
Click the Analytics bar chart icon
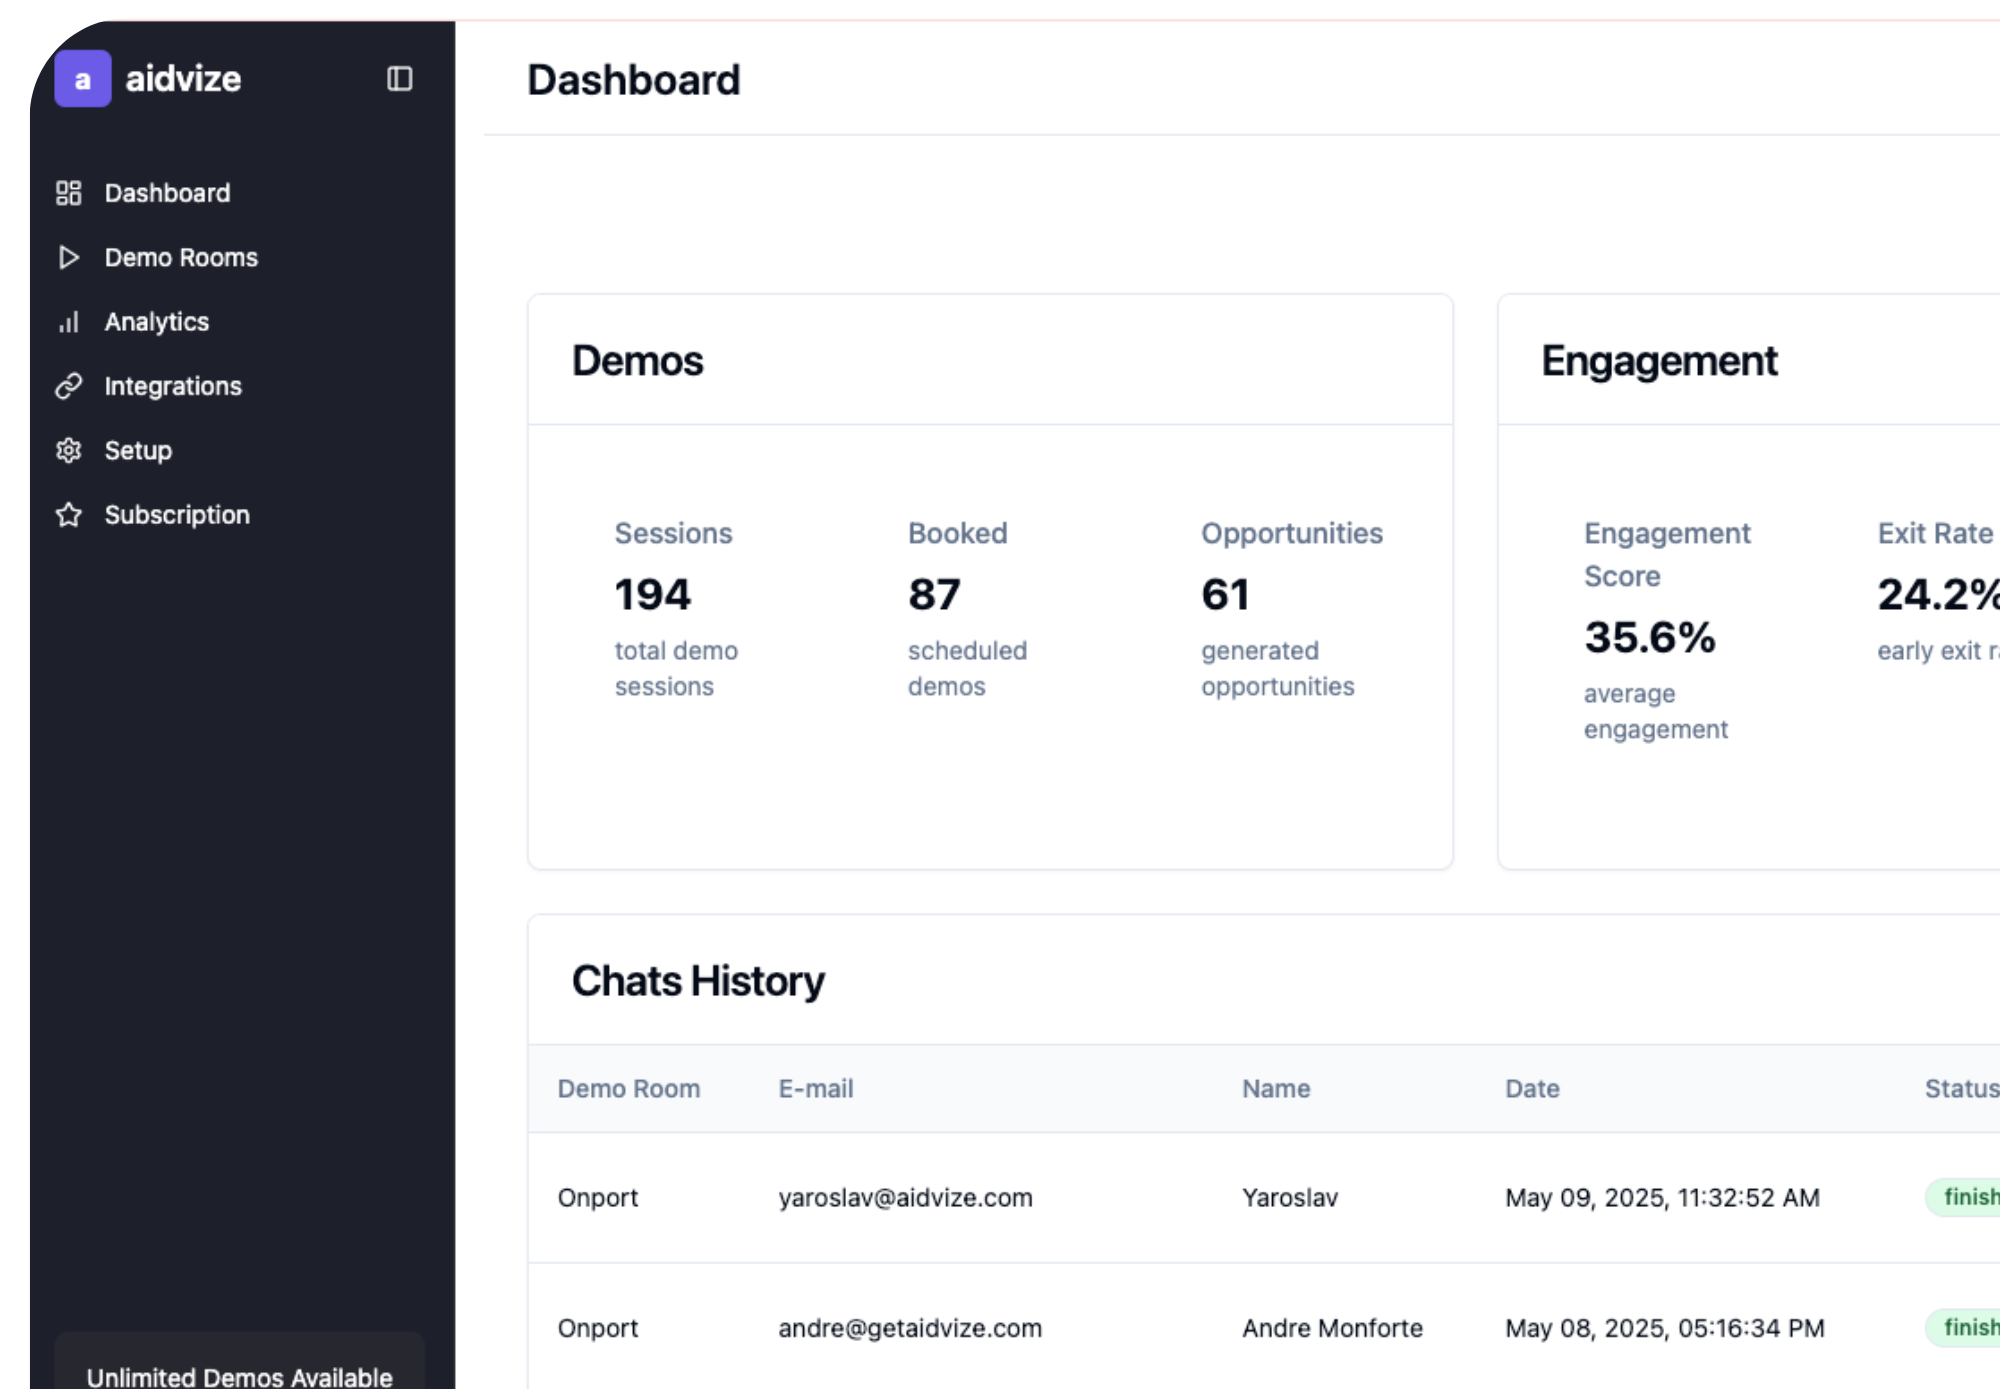pyautogui.click(x=68, y=322)
